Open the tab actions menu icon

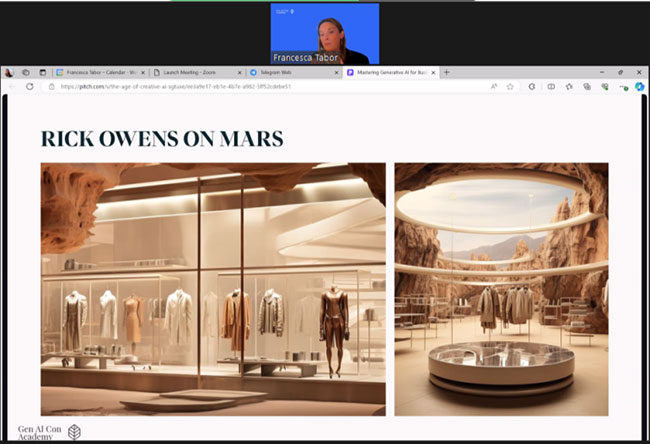pyautogui.click(x=43, y=73)
